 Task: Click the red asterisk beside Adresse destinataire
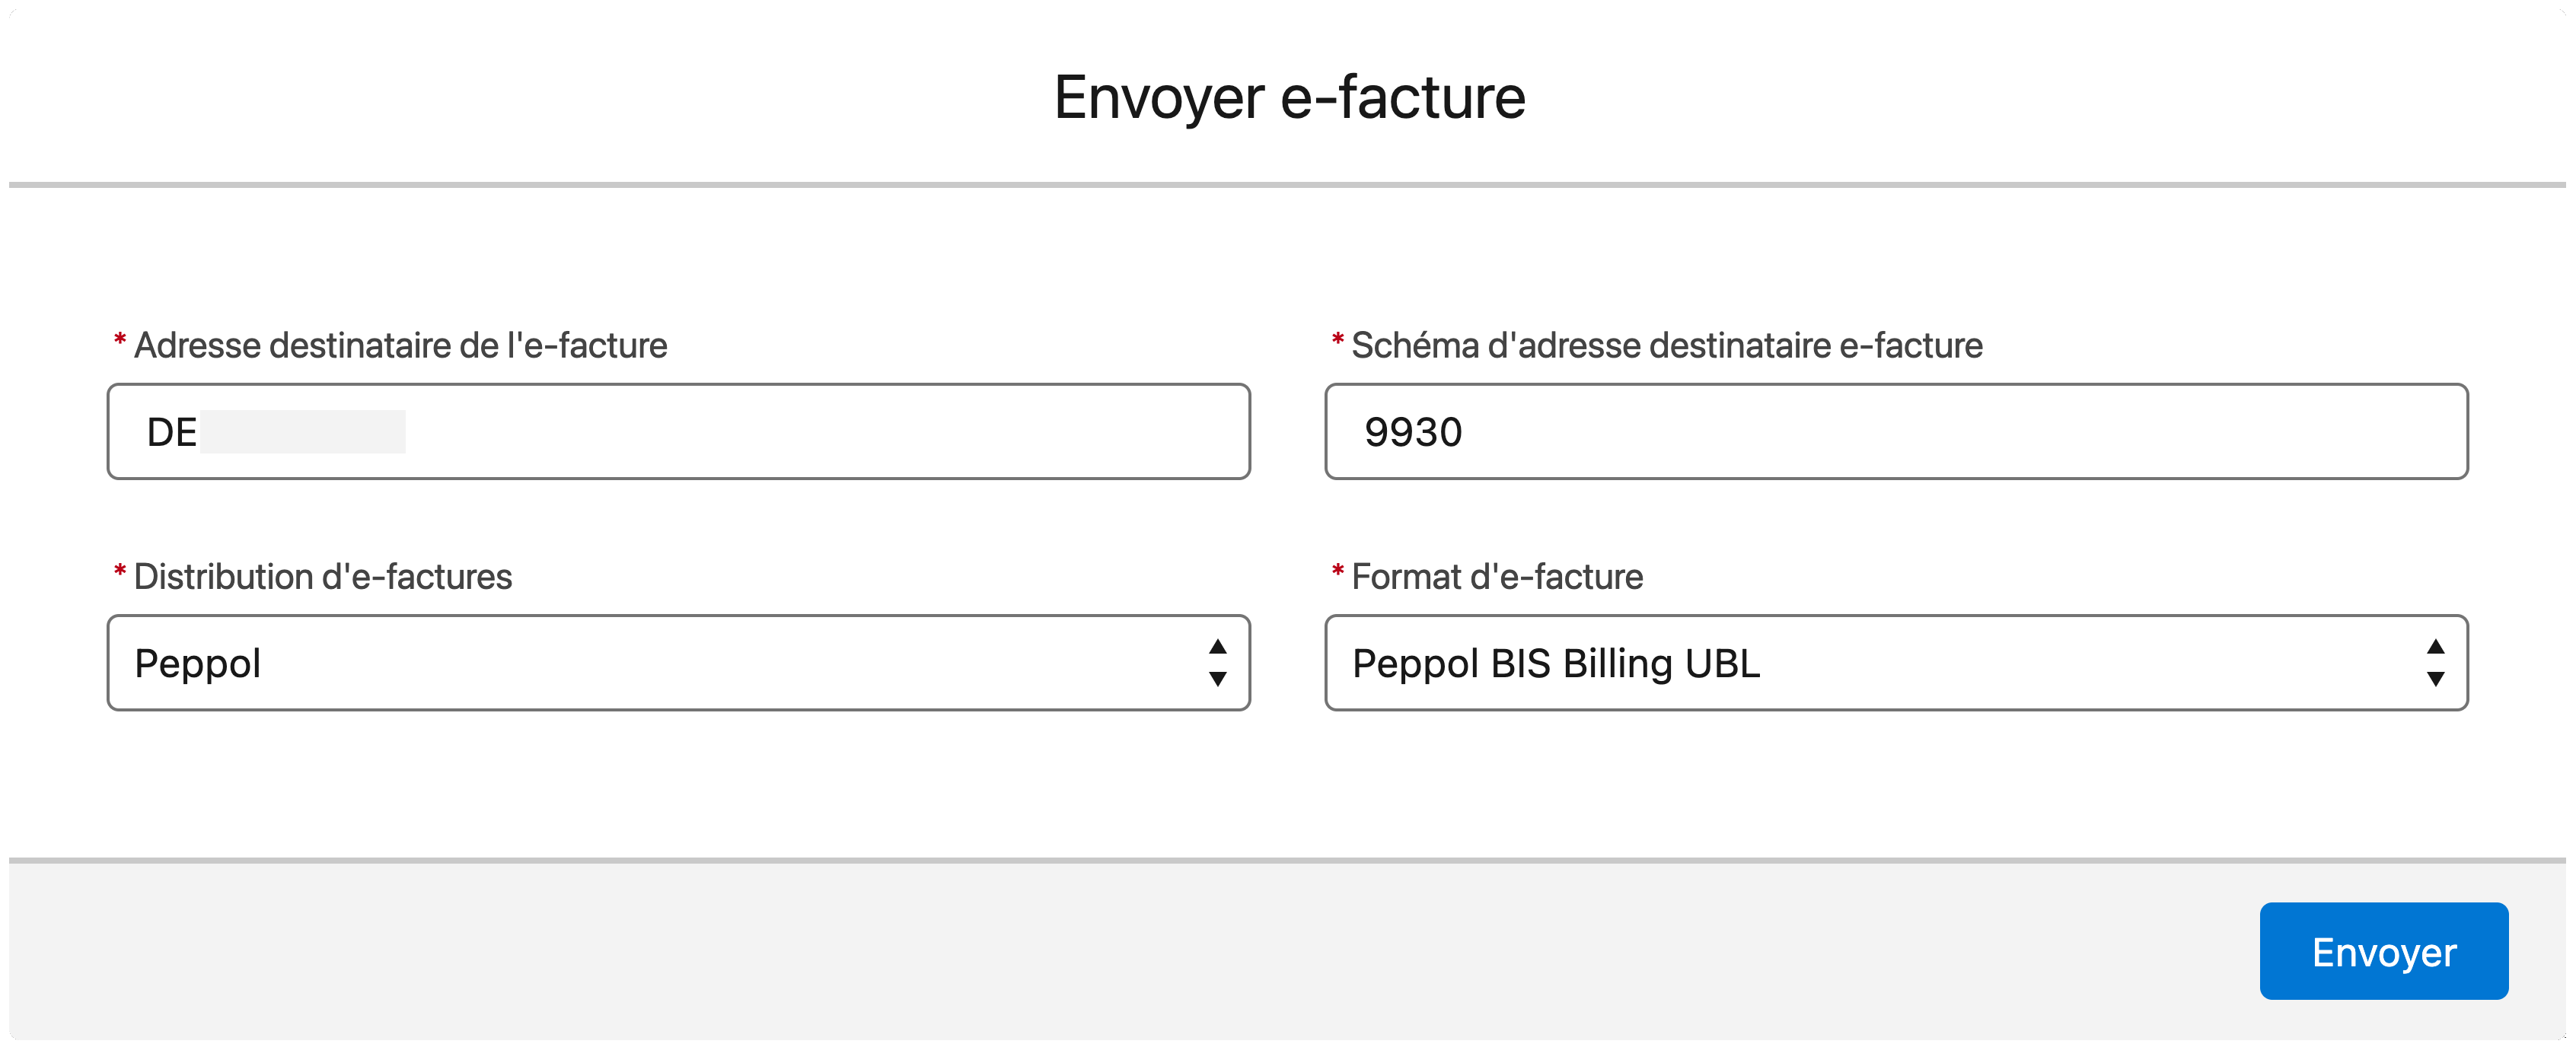click(120, 342)
